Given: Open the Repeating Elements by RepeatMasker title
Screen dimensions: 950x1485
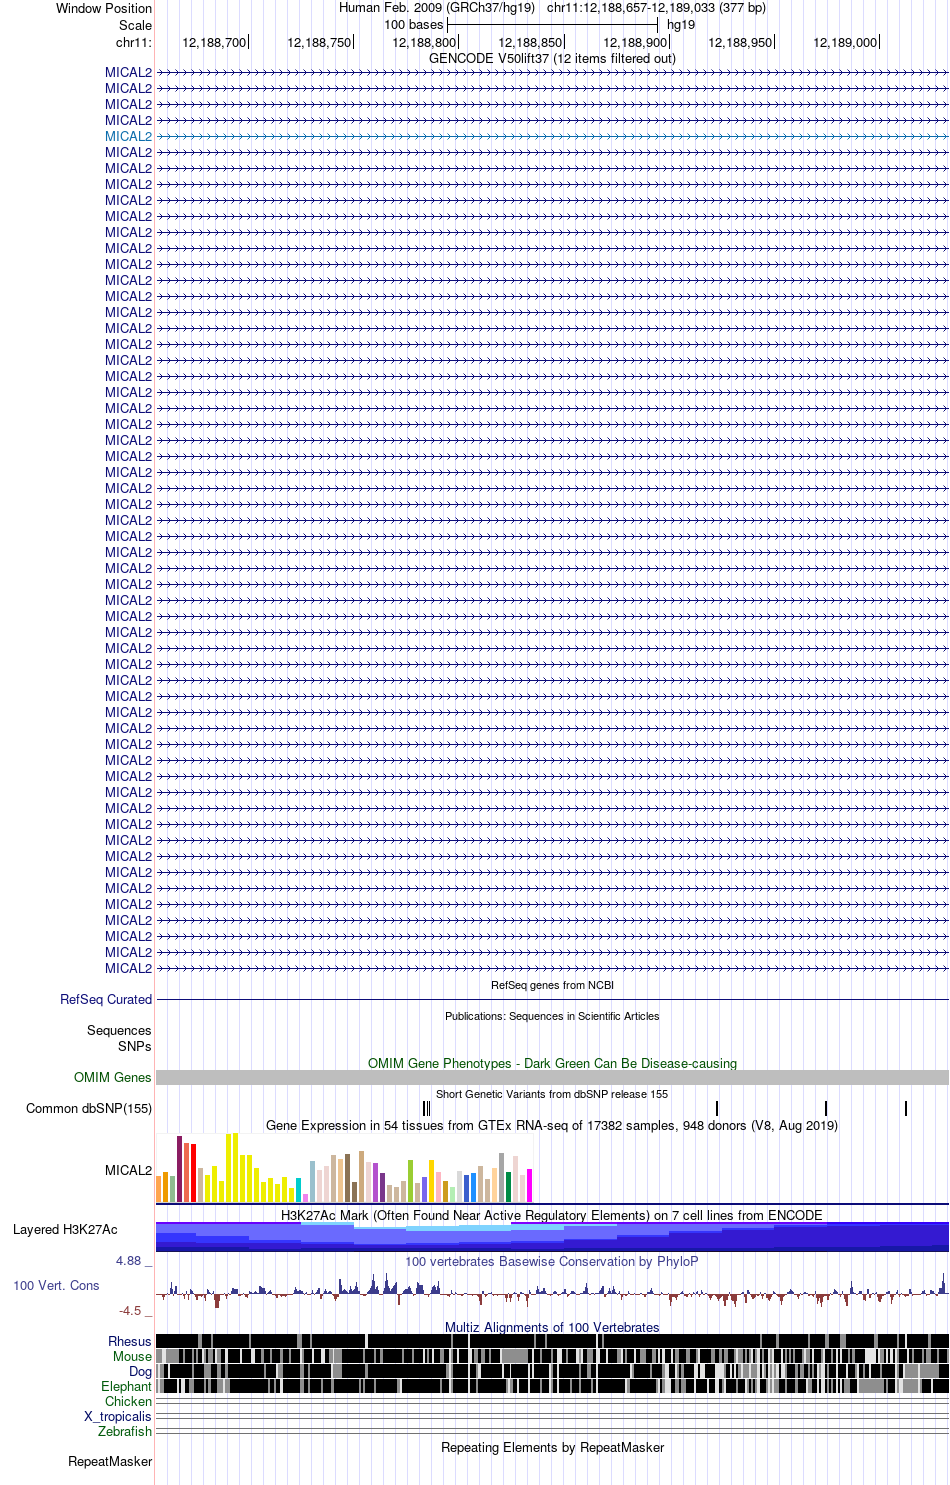Looking at the screenshot, I should coord(552,1447).
